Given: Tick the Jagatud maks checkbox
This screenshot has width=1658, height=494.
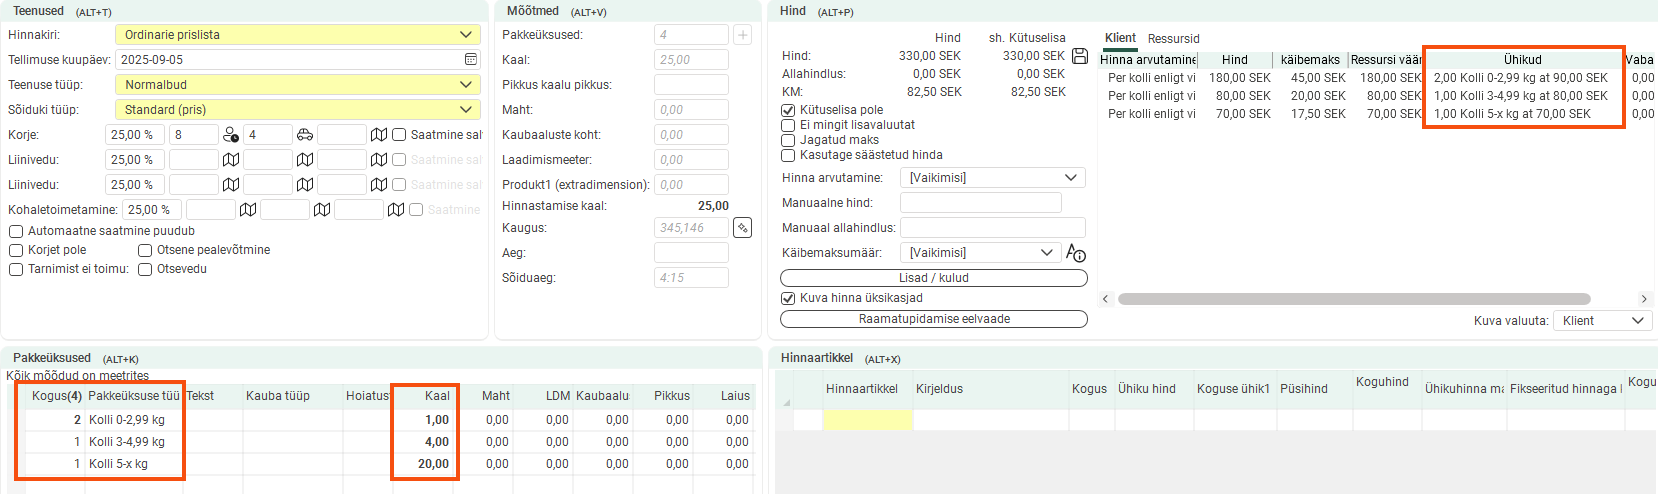Looking at the screenshot, I should click(x=788, y=140).
